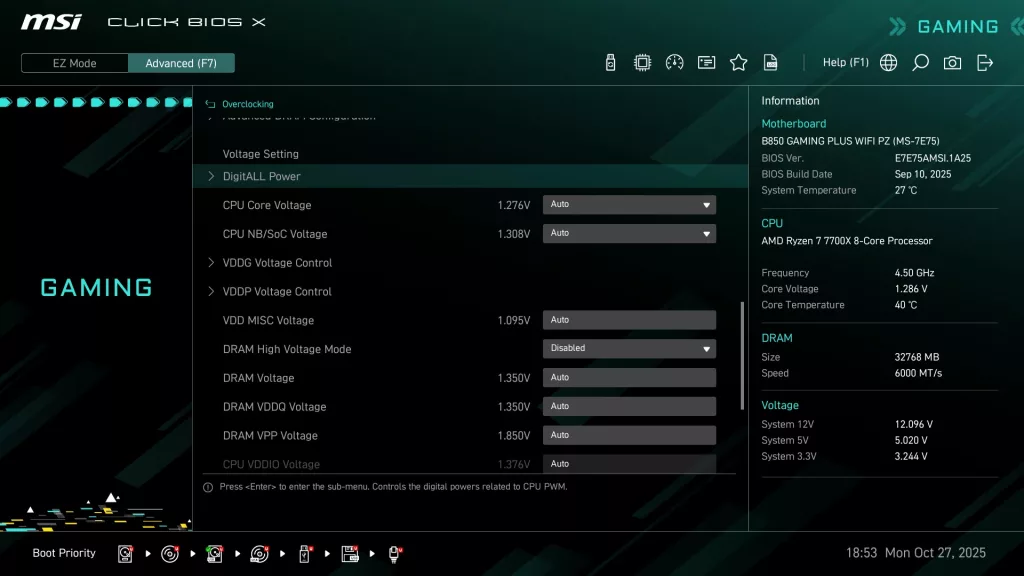Screen dimensions: 1024x576
Task: Select the Advanced (F7) tab
Action: click(181, 62)
